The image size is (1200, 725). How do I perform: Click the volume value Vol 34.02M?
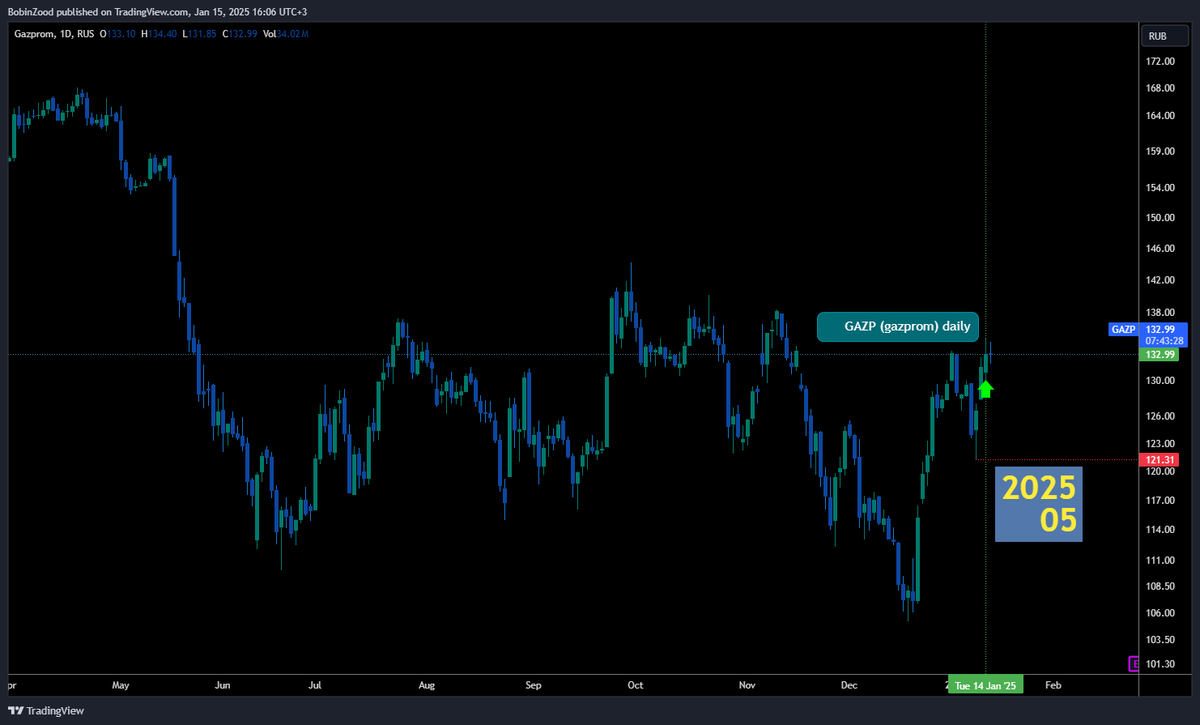coord(286,34)
